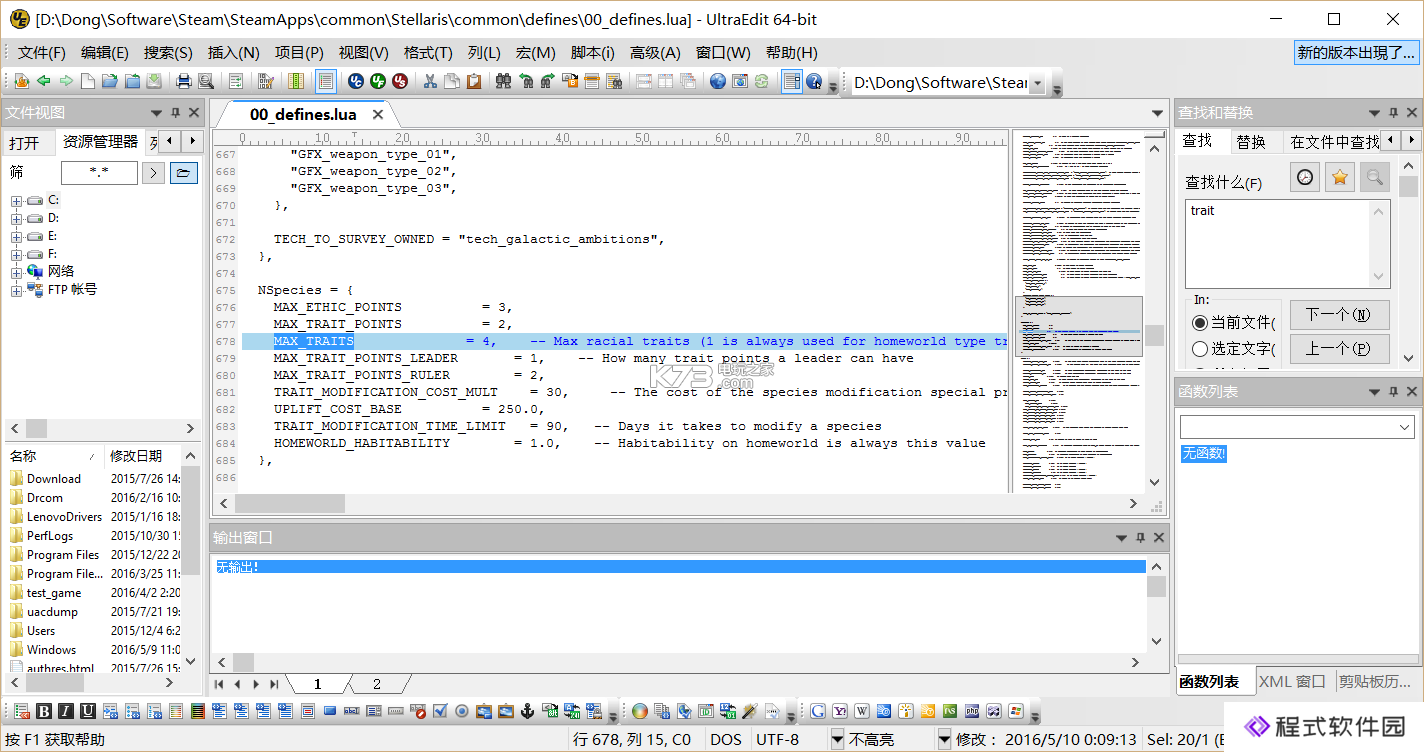Close the 00_defines.lua tab
Image resolution: width=1424 pixels, height=752 pixels.
378,115
